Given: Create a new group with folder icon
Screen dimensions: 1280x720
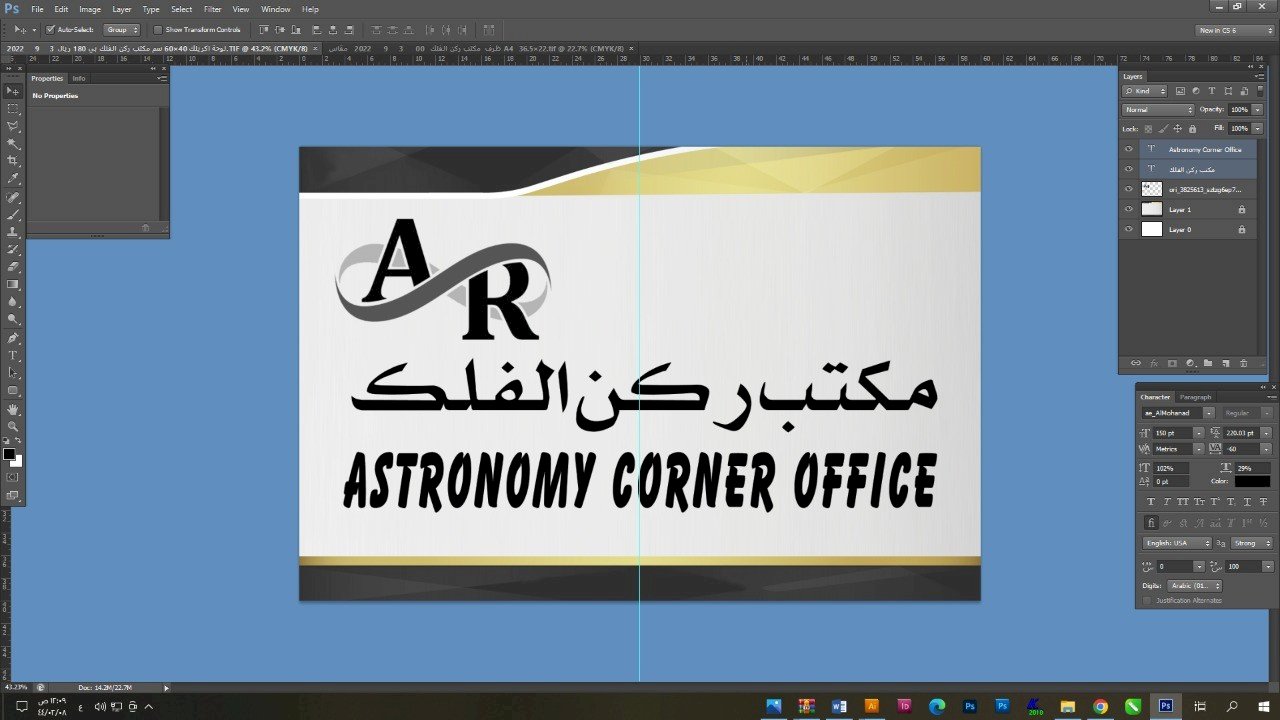Looking at the screenshot, I should 1207,363.
